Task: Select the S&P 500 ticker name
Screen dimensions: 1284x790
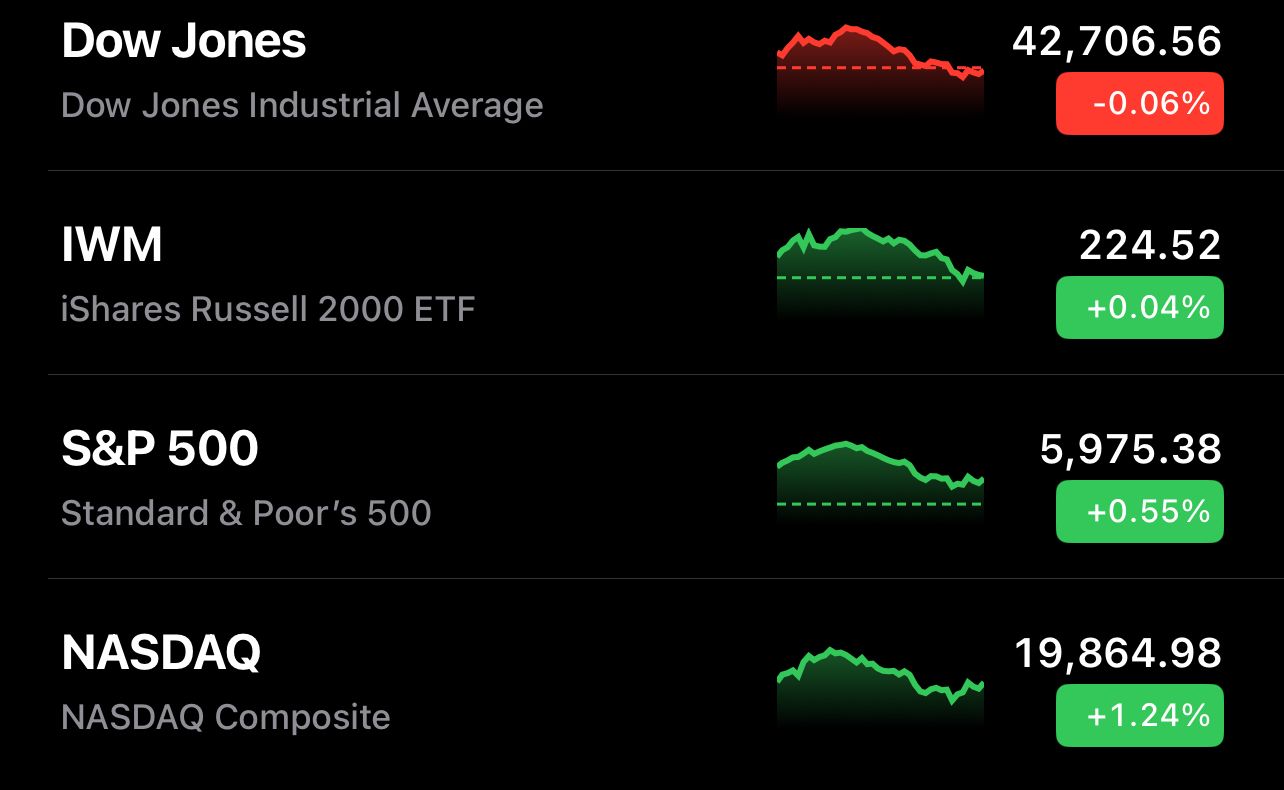Action: click(160, 450)
